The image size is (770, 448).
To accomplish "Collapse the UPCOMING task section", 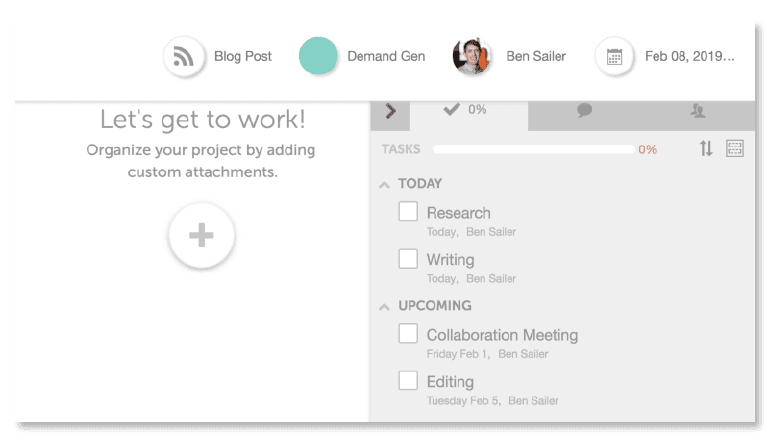I will [x=384, y=306].
